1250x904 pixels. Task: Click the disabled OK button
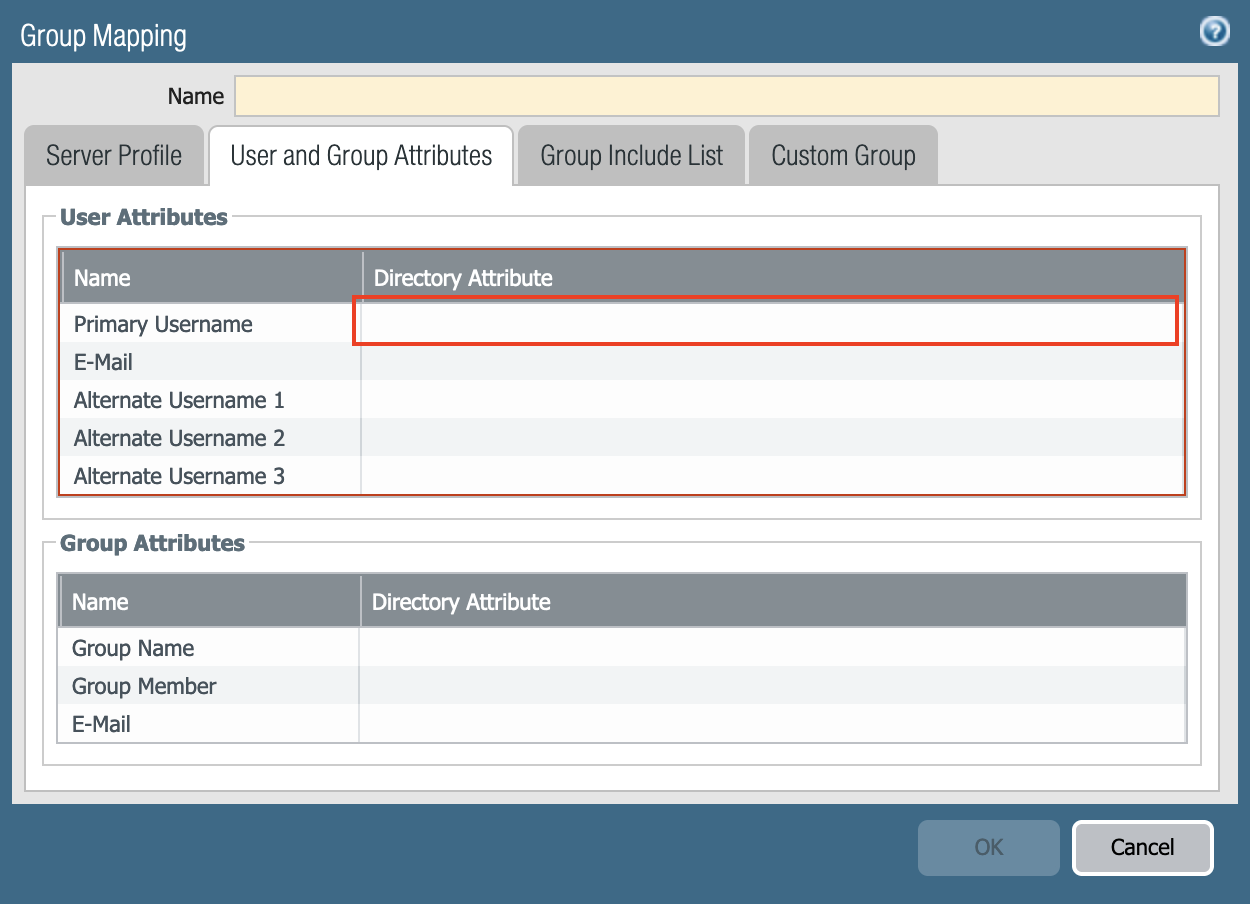(x=988, y=847)
